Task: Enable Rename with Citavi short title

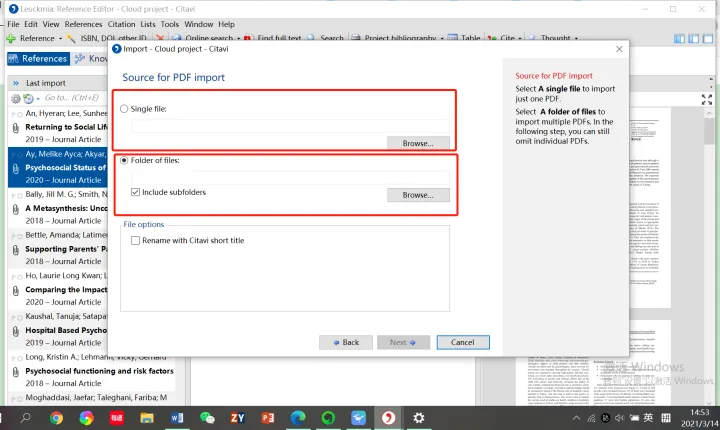Action: click(x=136, y=240)
